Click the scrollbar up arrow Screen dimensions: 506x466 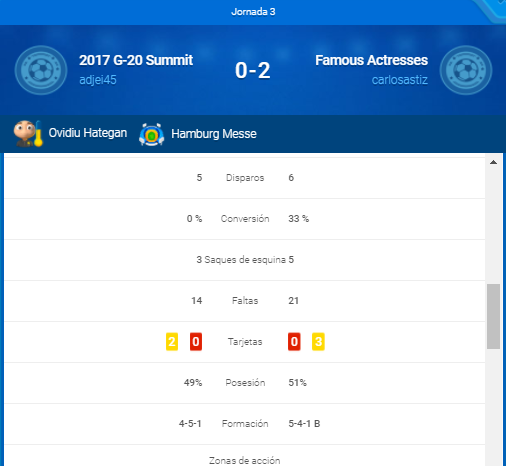(x=493, y=162)
